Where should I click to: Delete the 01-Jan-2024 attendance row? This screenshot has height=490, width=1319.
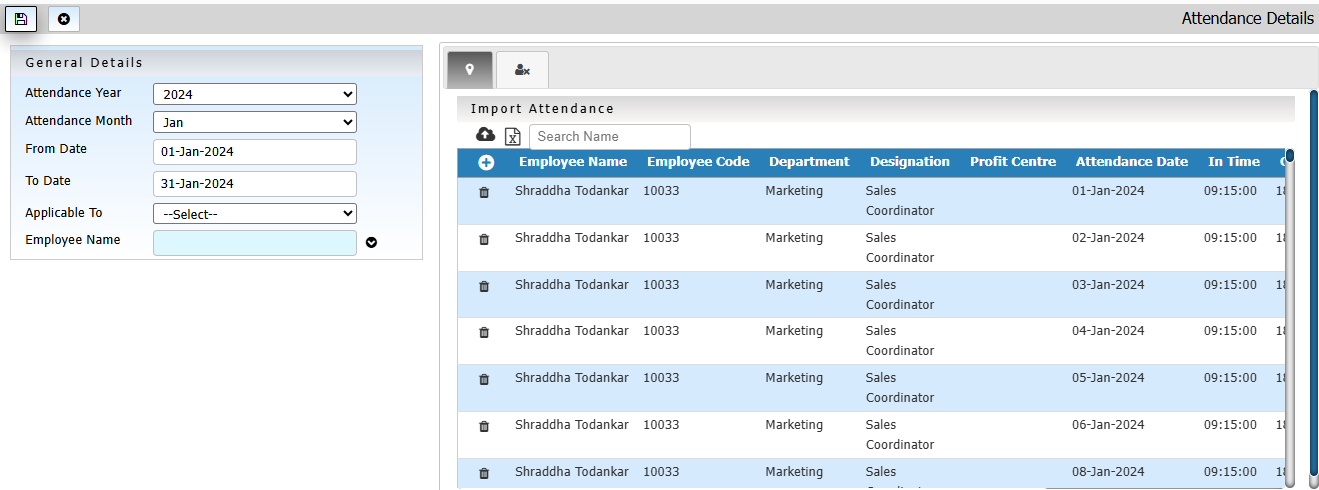pyautogui.click(x=484, y=192)
